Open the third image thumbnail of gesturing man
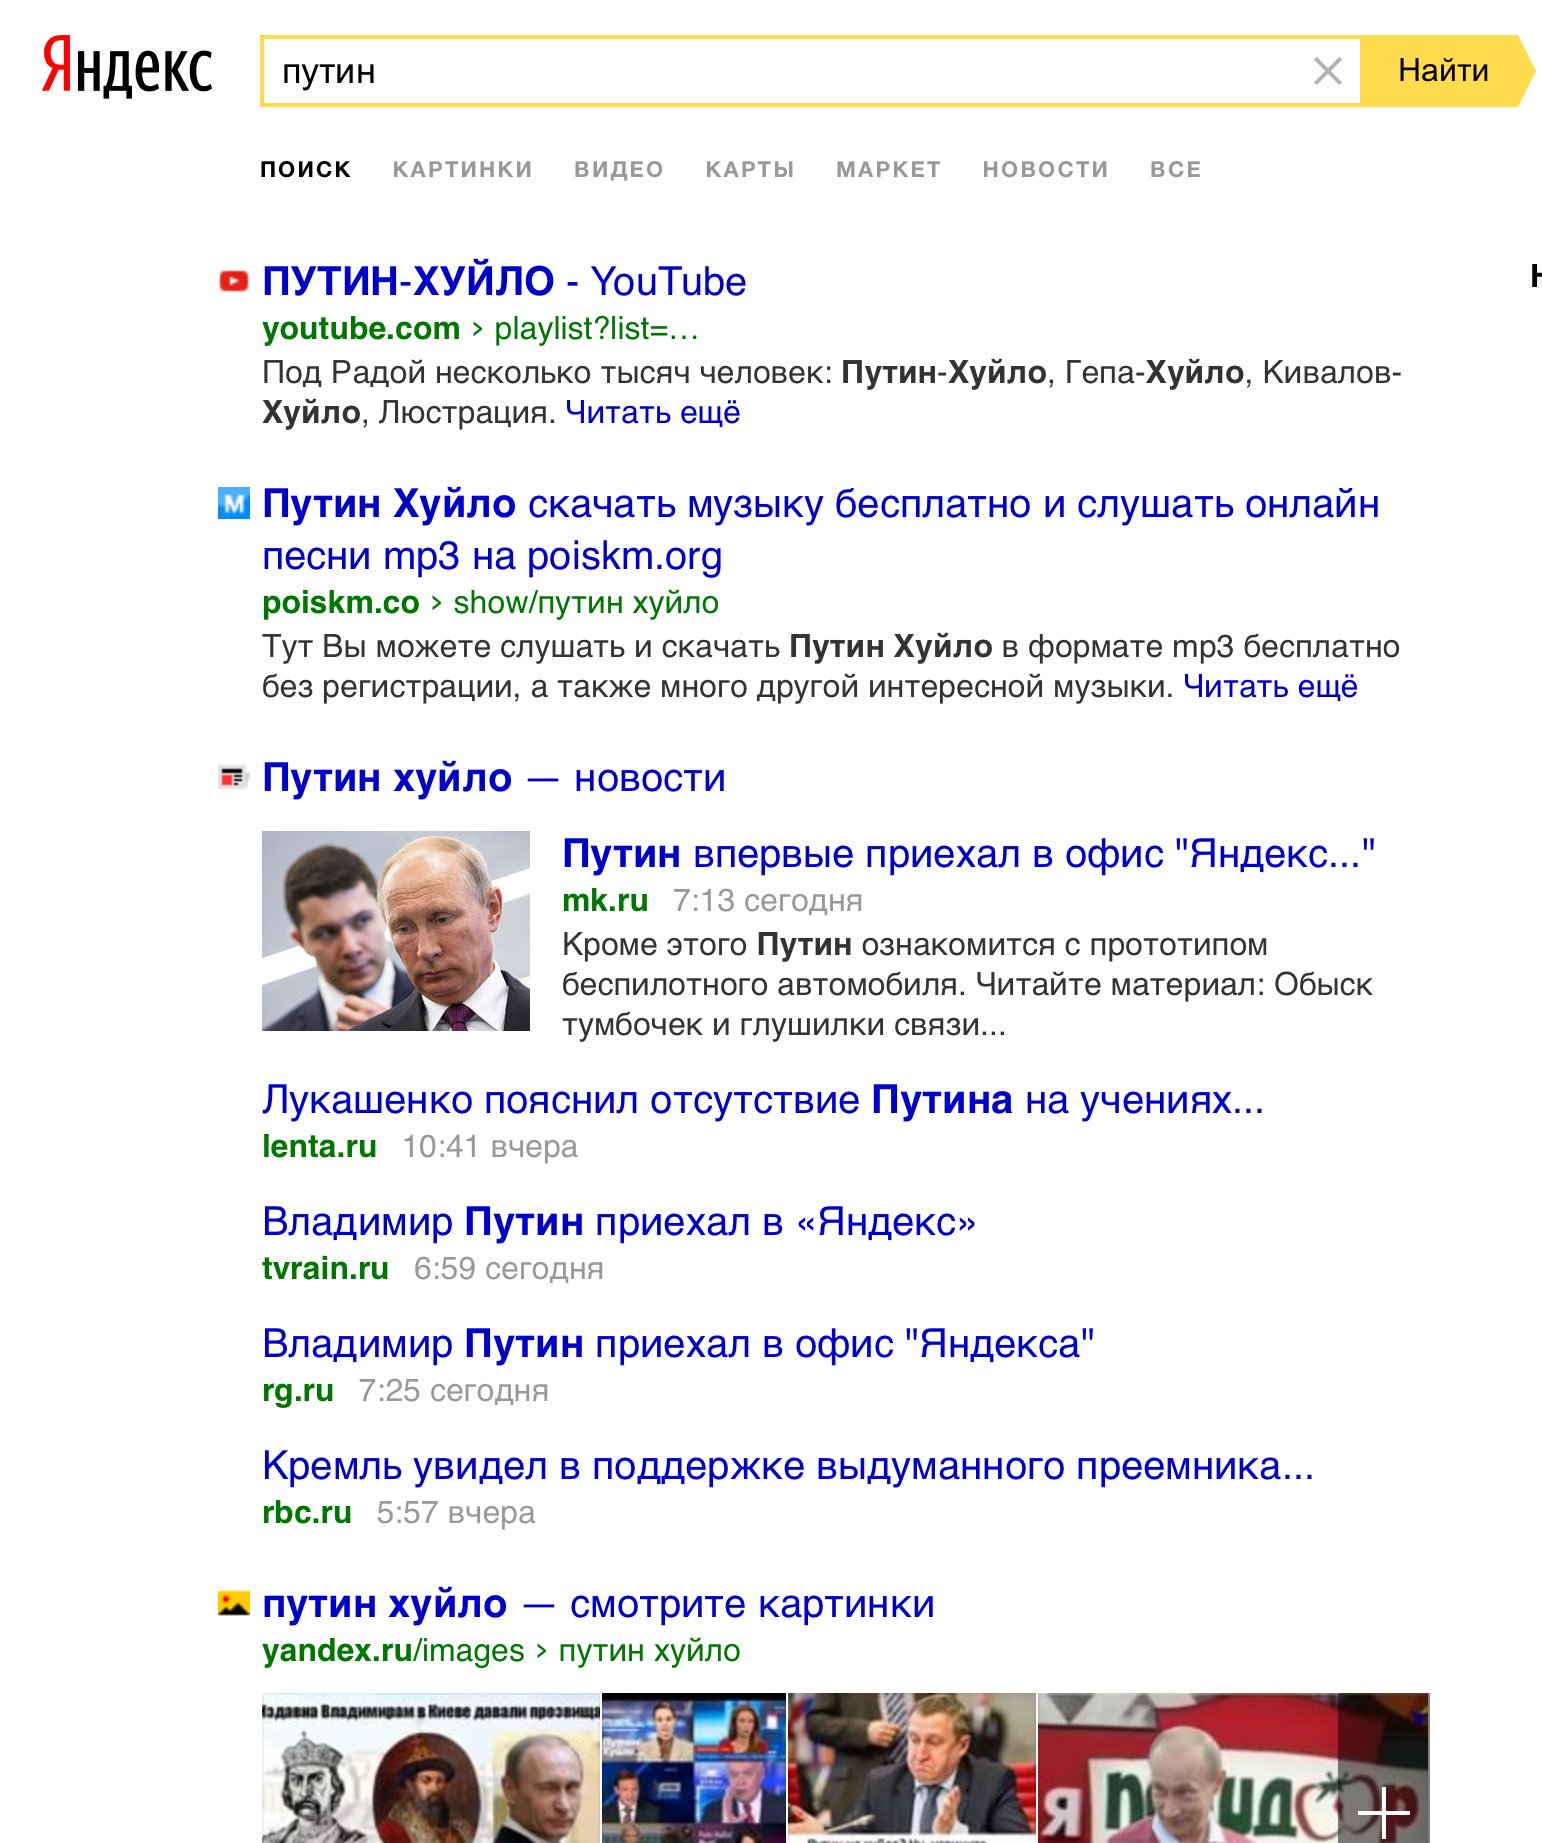This screenshot has height=1843, width=1542. 912,1768
